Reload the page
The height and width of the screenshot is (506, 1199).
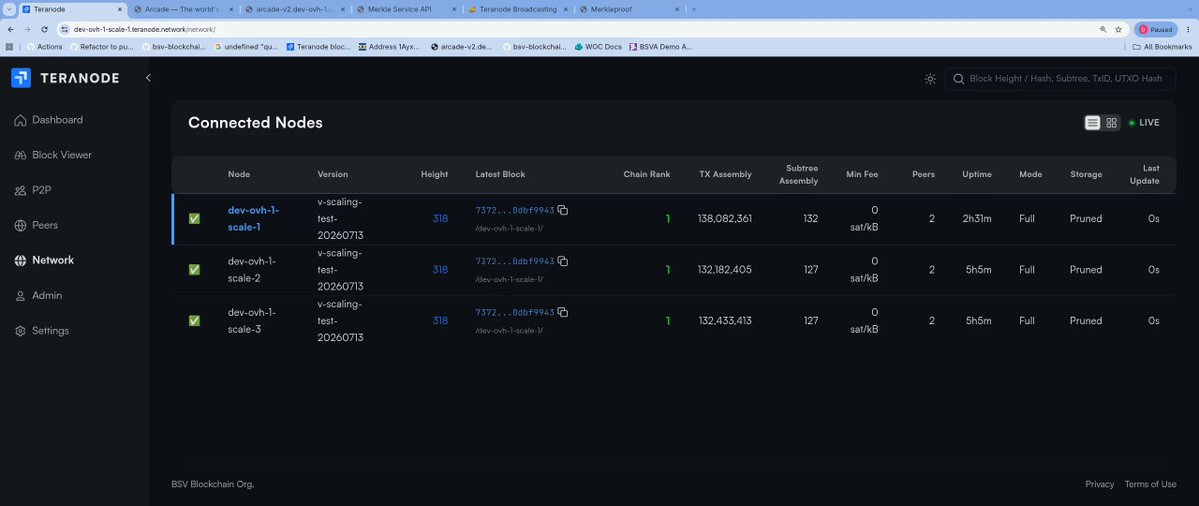(x=44, y=29)
